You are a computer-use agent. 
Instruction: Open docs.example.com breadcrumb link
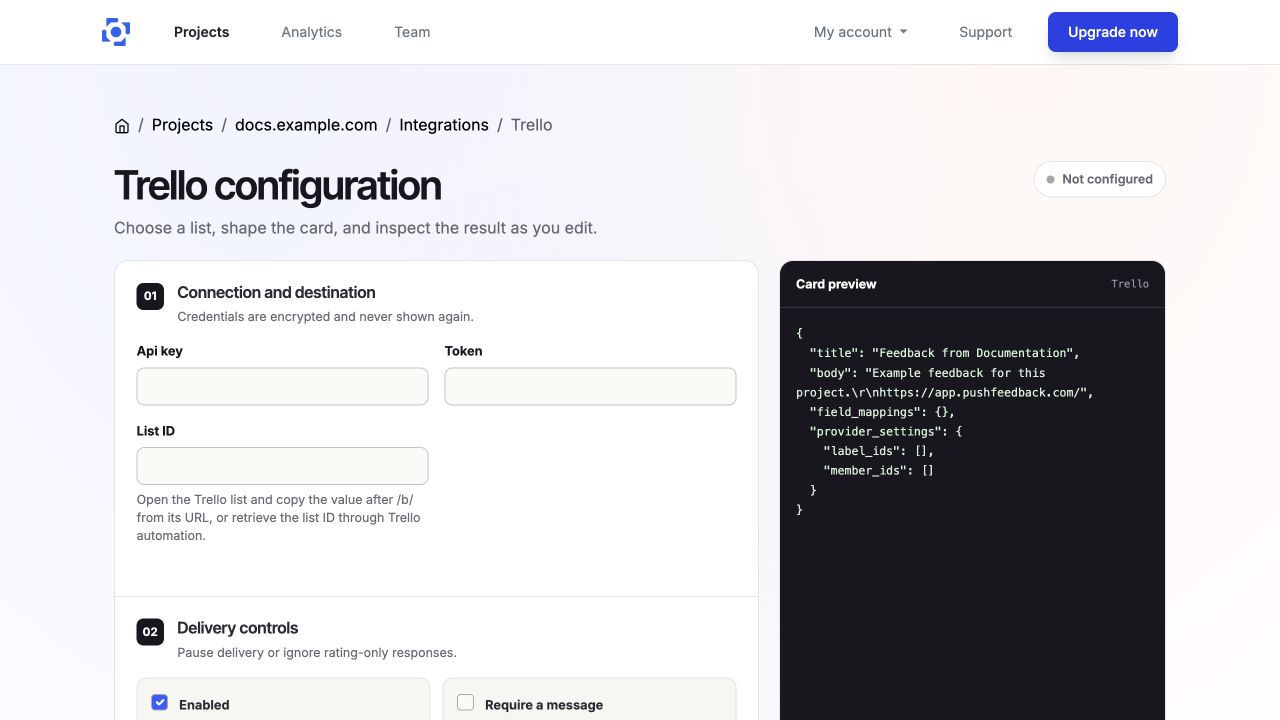tap(306, 125)
